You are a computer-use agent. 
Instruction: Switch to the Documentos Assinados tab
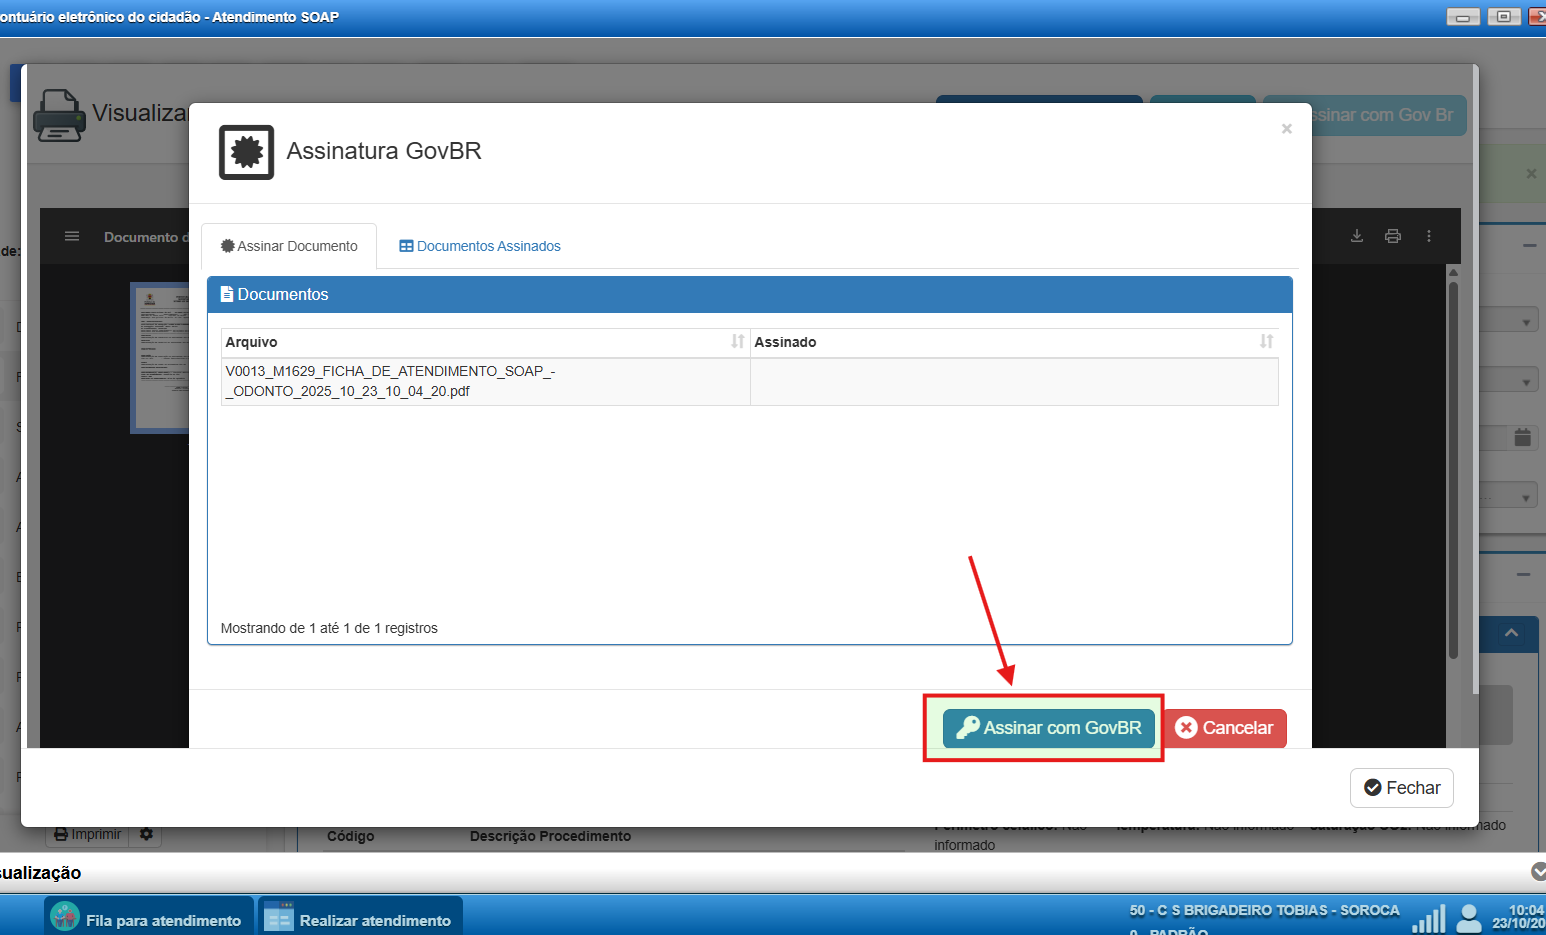[480, 246]
